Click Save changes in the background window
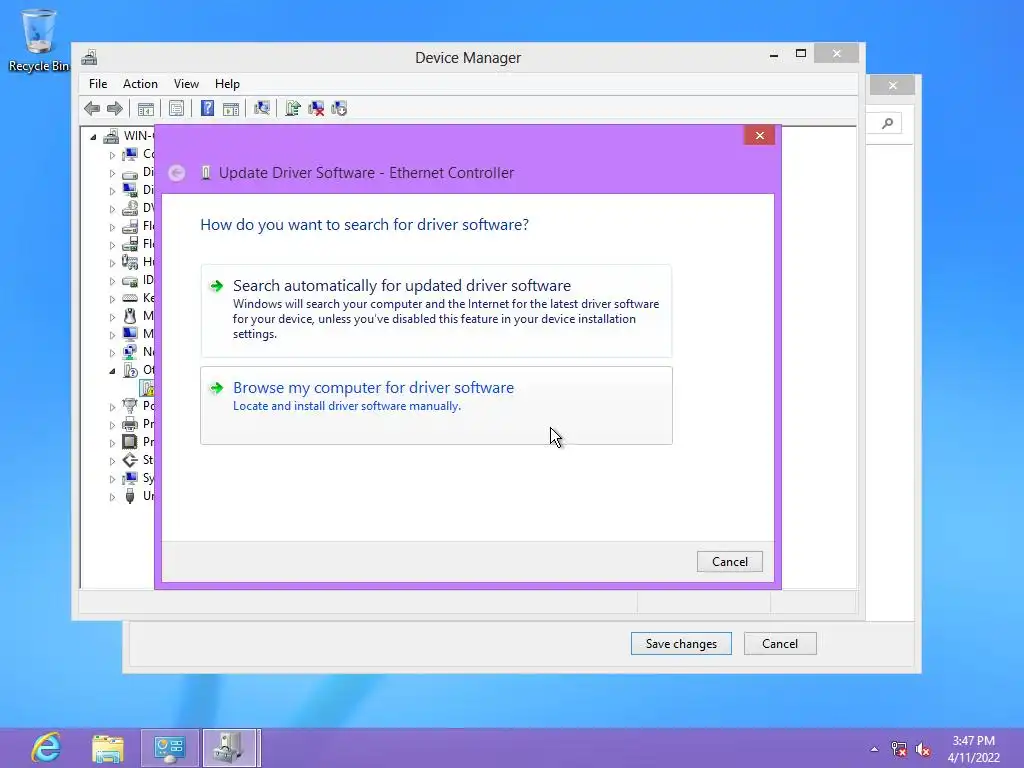Screen dimensions: 1024x768 coord(681,644)
